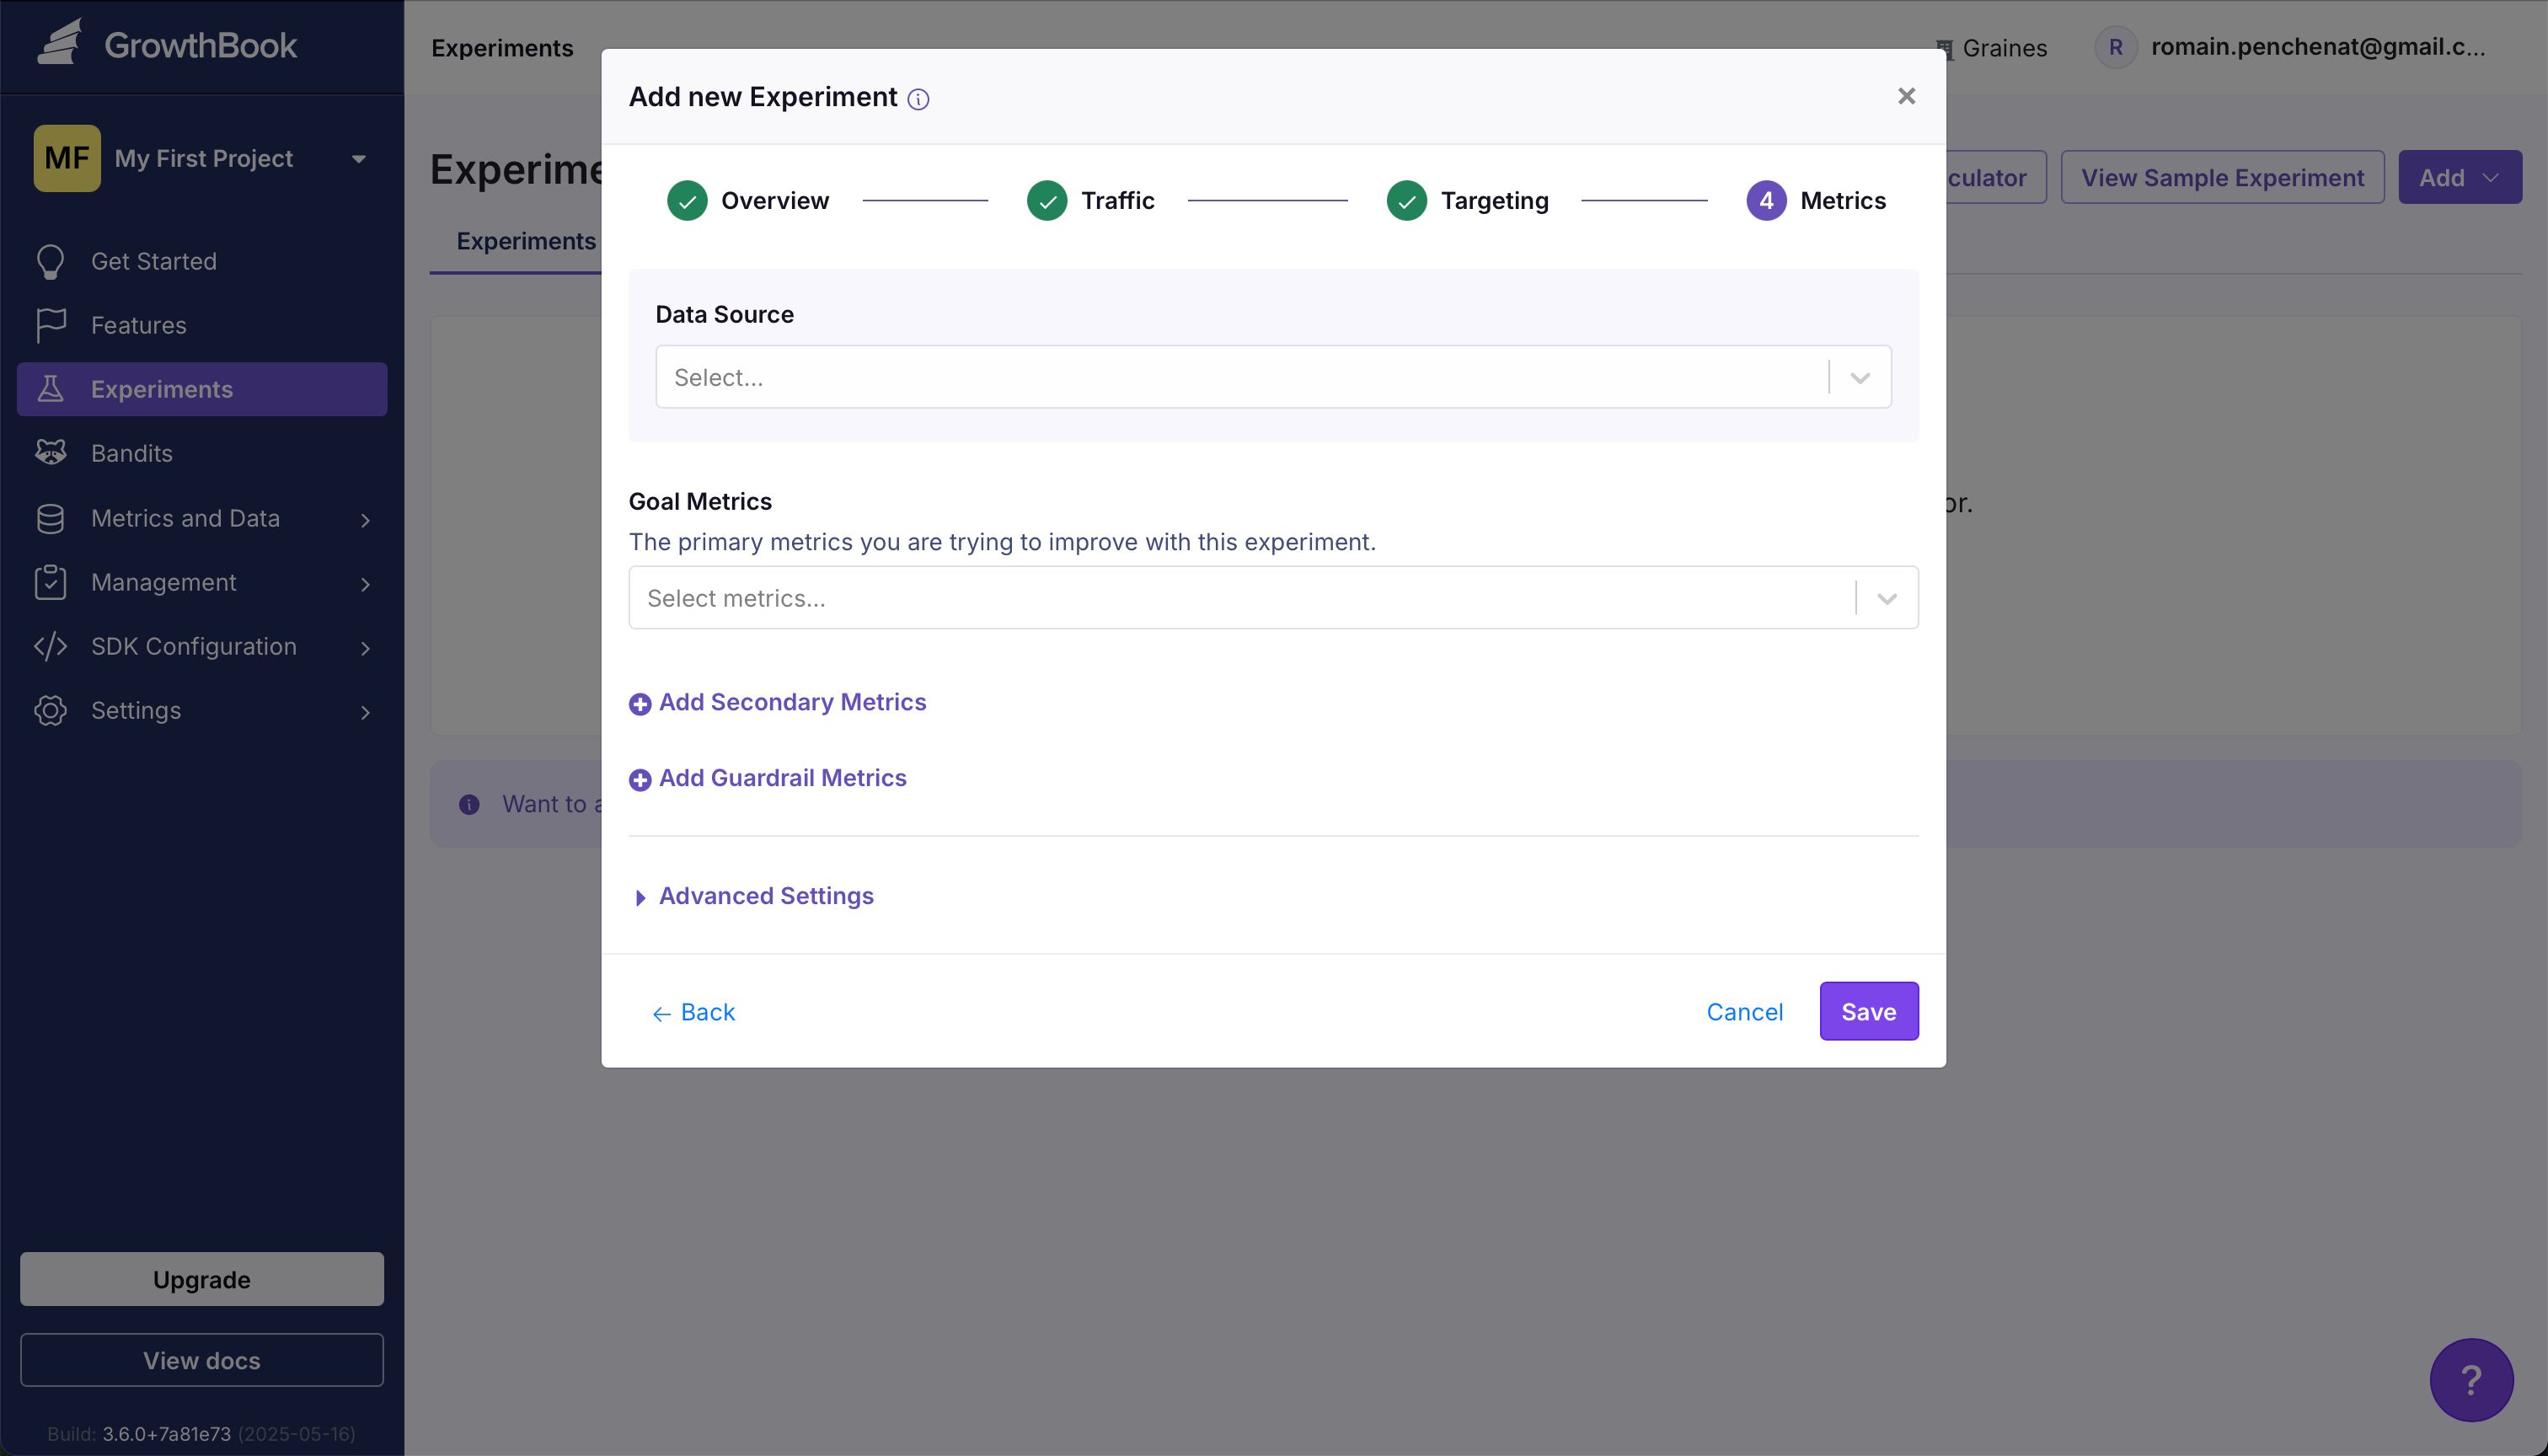The height and width of the screenshot is (1456, 2548).
Task: Click the step 4 Metrics circle
Action: click(1766, 201)
